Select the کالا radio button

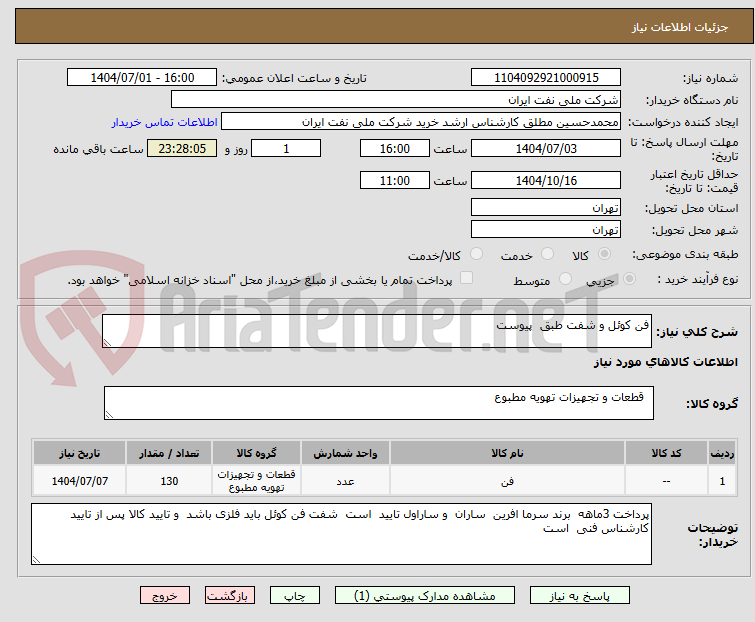(604, 254)
